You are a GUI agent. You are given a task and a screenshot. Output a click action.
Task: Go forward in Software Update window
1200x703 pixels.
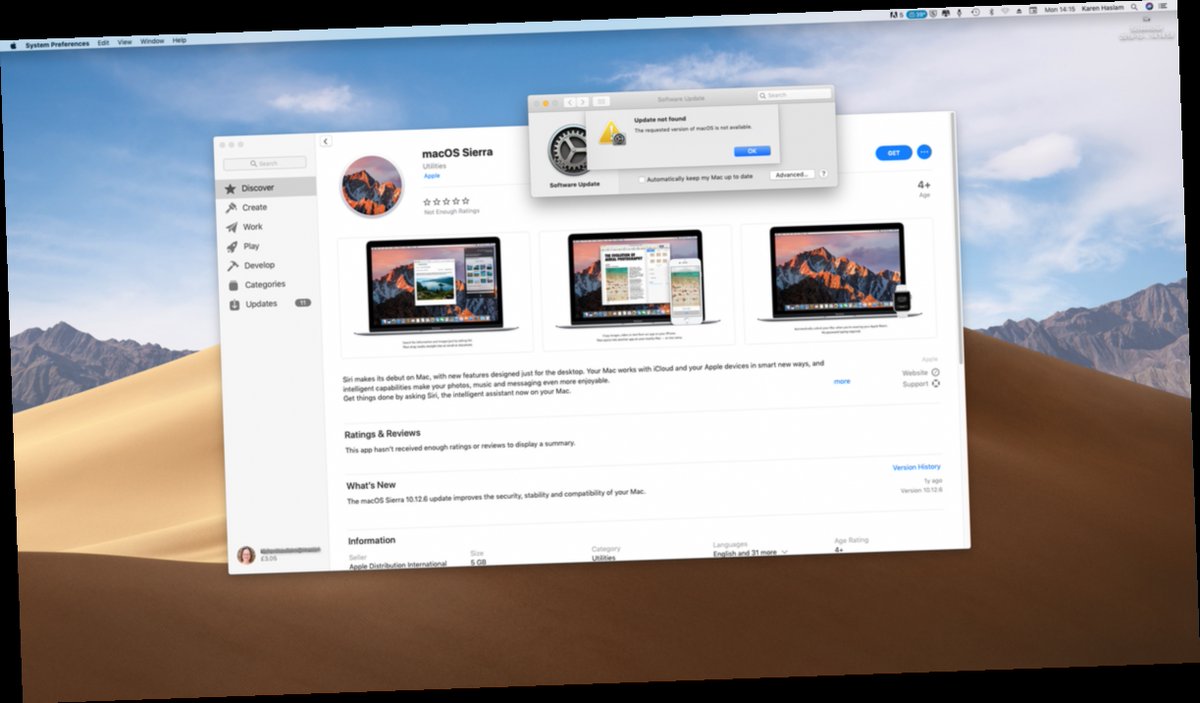pos(582,102)
